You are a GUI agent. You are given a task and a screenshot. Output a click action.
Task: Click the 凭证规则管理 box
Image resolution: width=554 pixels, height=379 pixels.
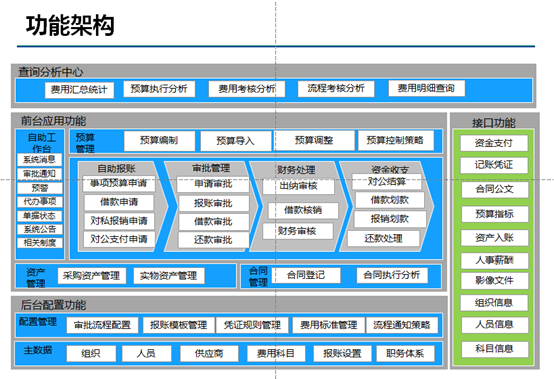(252, 325)
